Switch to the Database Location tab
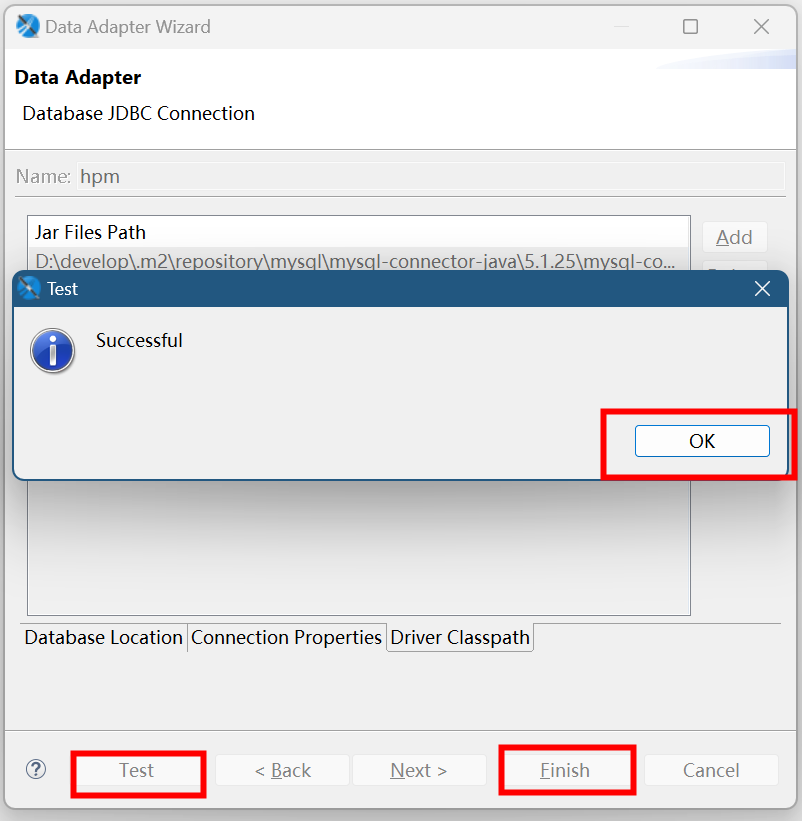The height and width of the screenshot is (821, 802). pyautogui.click(x=103, y=637)
